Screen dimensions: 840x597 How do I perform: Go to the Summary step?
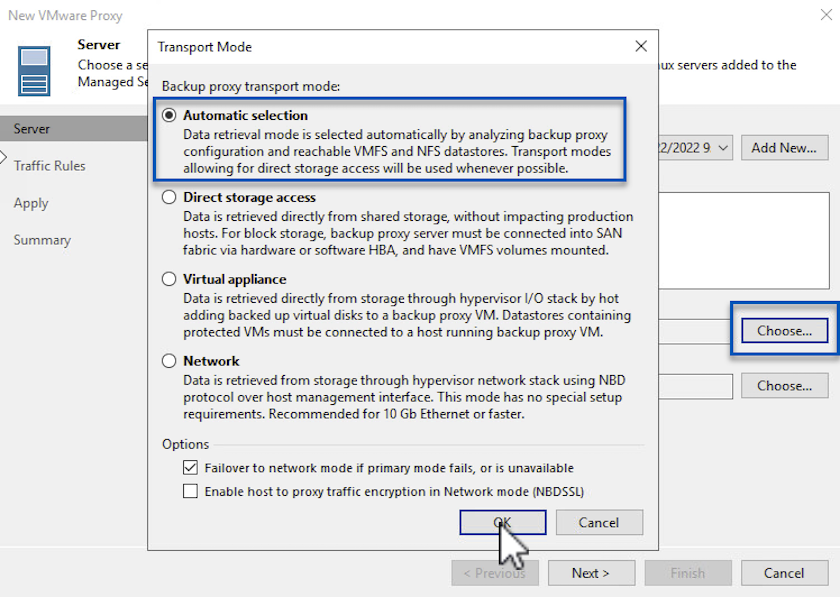pos(42,240)
